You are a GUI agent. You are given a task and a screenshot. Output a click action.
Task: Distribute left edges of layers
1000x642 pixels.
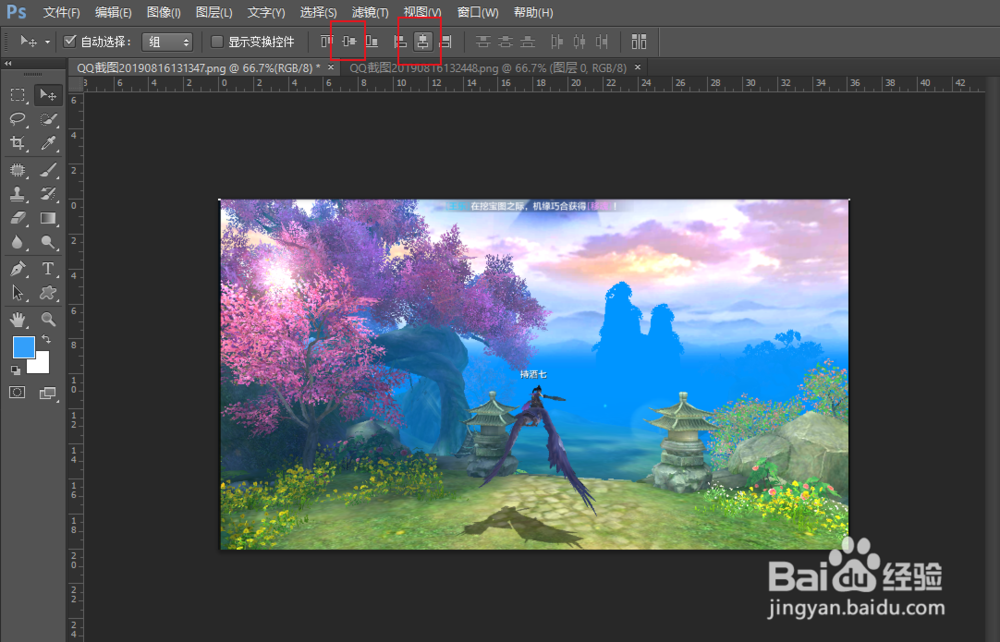pos(557,41)
